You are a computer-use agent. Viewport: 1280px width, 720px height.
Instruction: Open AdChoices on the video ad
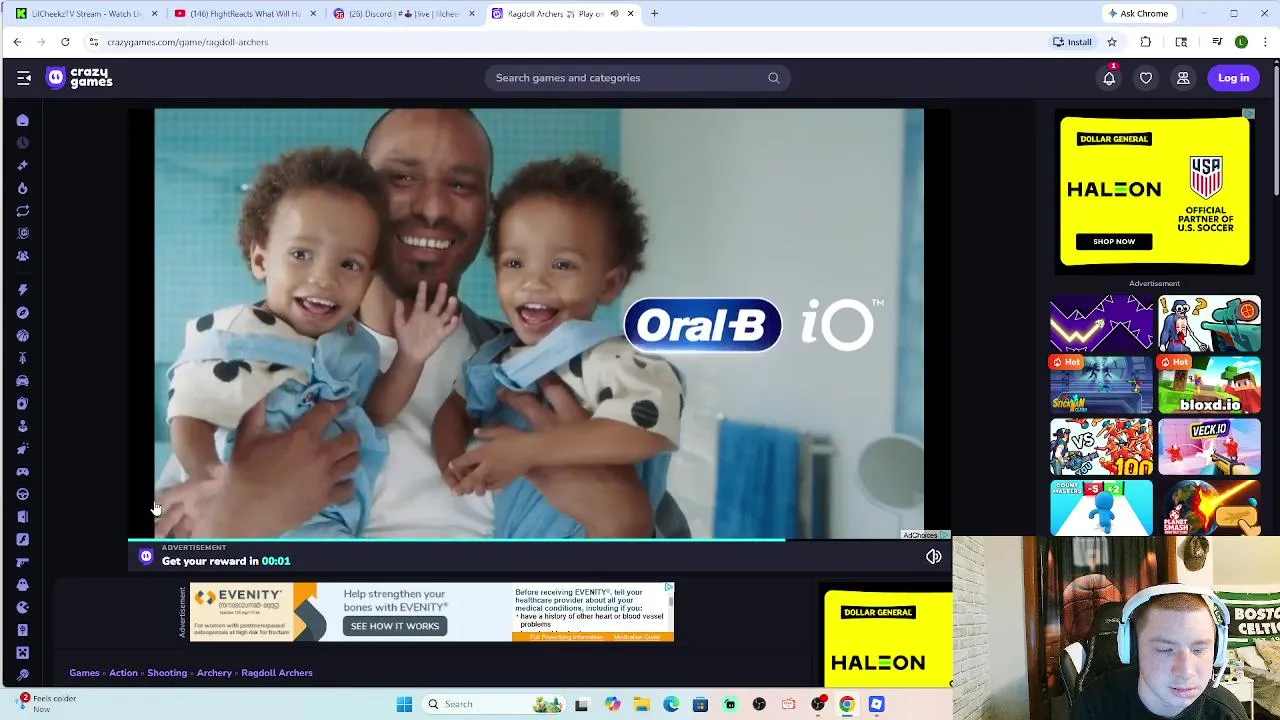[x=925, y=535]
